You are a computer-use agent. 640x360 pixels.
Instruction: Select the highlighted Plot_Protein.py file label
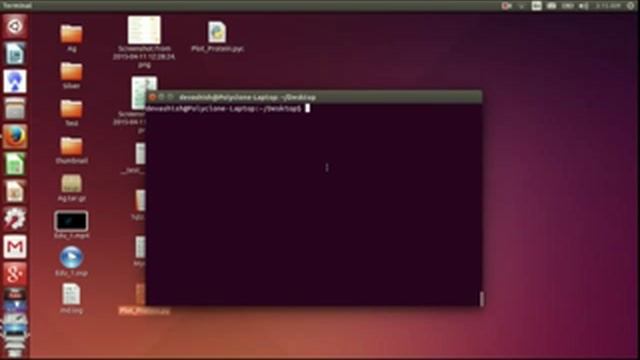(144, 311)
